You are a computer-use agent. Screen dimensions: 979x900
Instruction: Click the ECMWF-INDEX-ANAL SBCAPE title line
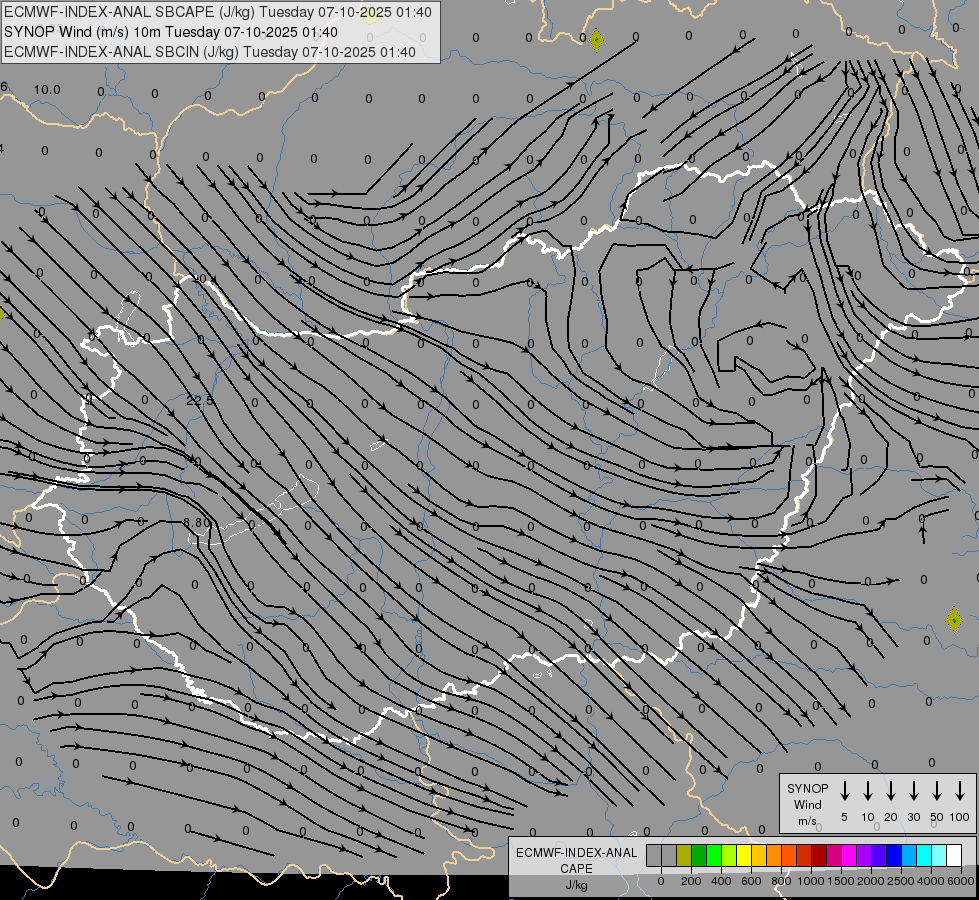click(218, 12)
